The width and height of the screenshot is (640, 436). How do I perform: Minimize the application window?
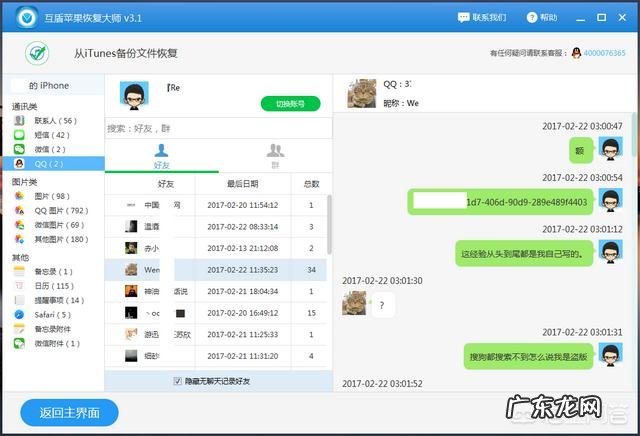(580, 18)
